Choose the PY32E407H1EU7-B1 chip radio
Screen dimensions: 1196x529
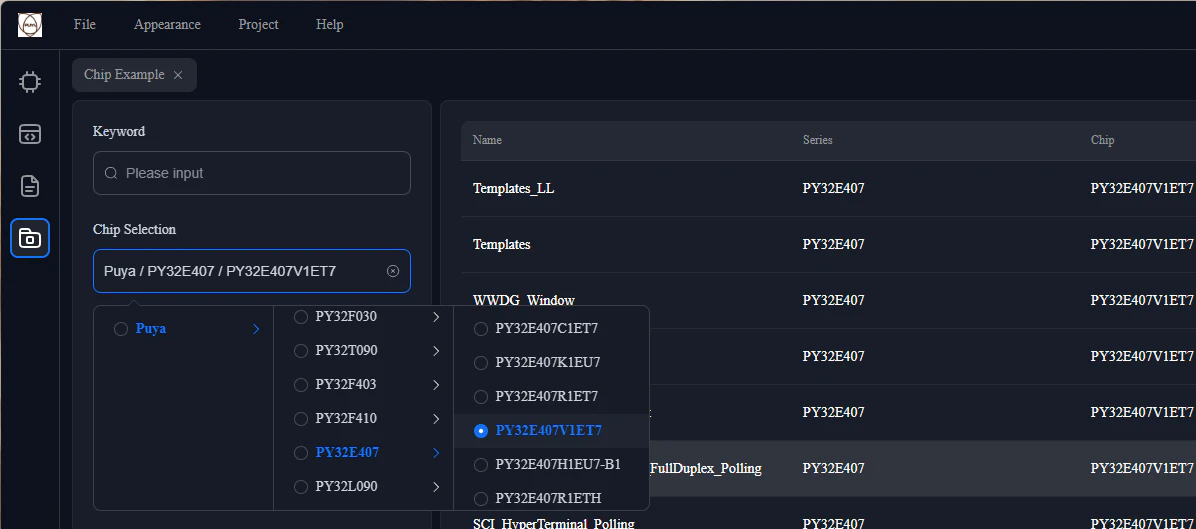[481, 464]
